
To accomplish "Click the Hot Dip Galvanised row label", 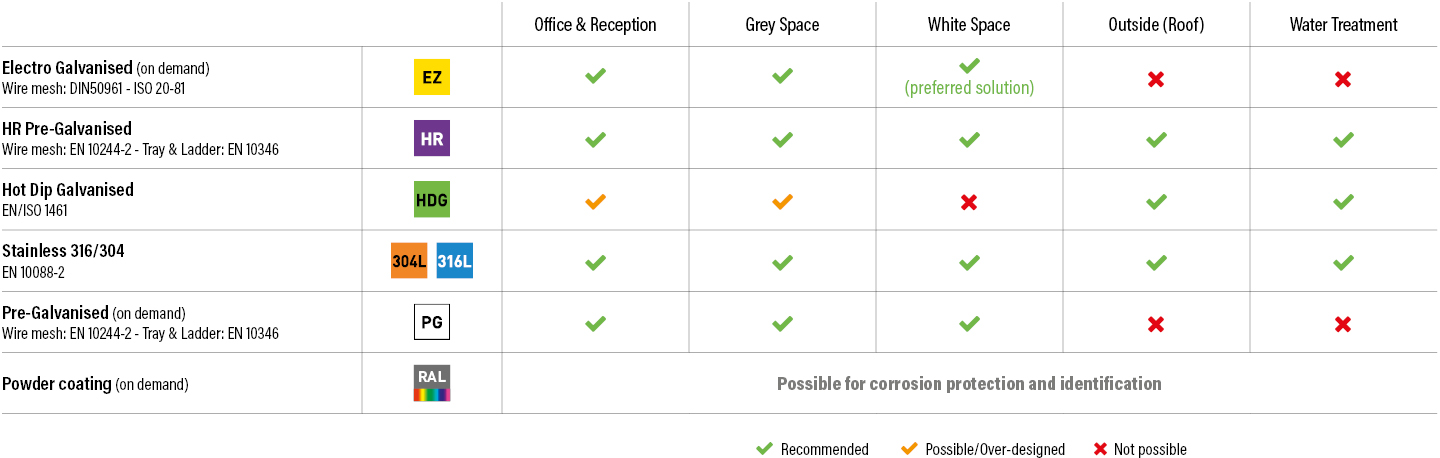I will [x=67, y=190].
